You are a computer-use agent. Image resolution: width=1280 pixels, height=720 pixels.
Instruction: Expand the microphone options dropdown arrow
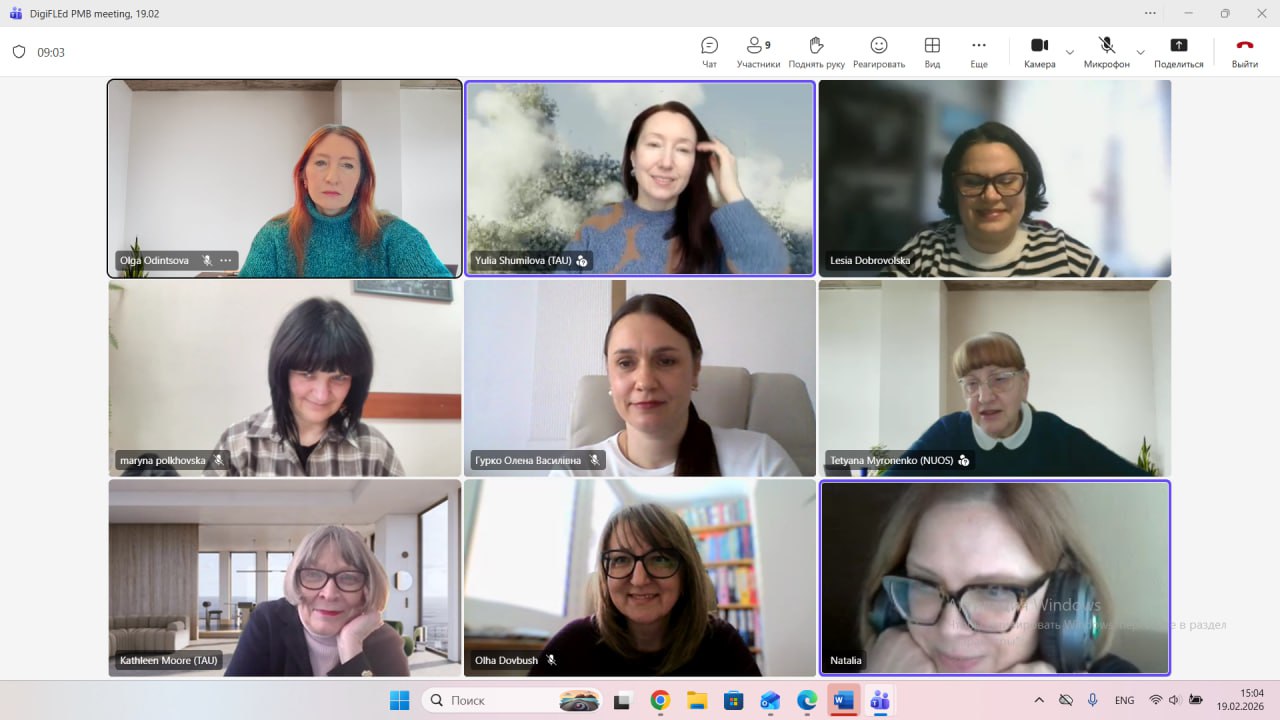[1140, 52]
